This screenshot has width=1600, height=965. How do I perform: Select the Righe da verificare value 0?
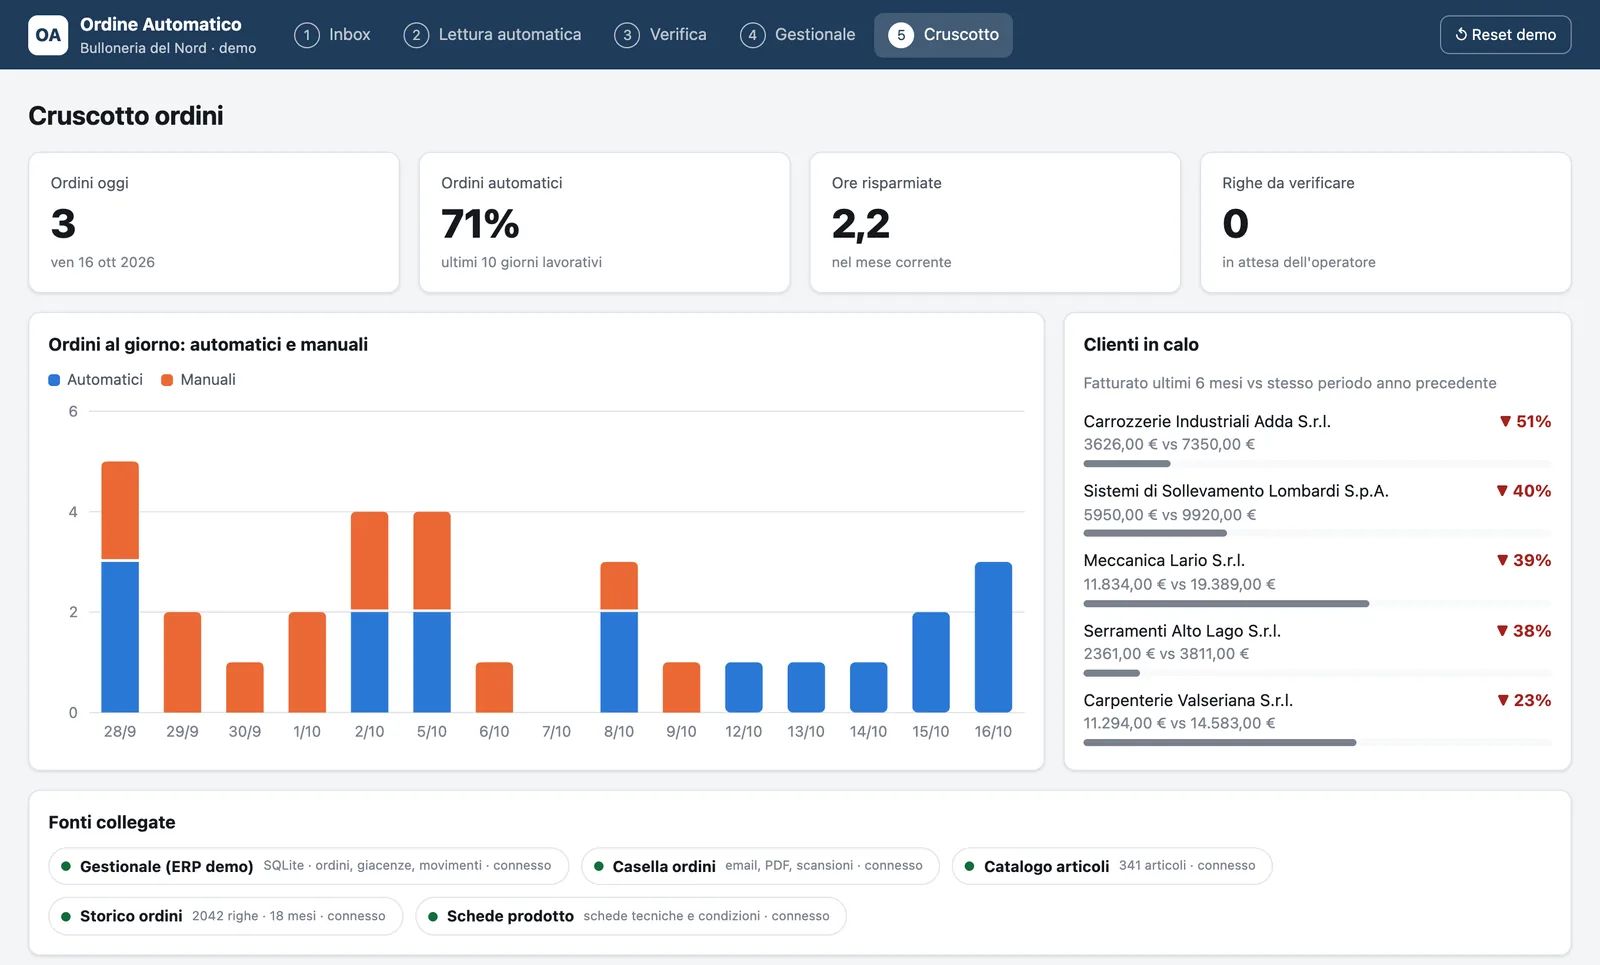tap(1235, 224)
